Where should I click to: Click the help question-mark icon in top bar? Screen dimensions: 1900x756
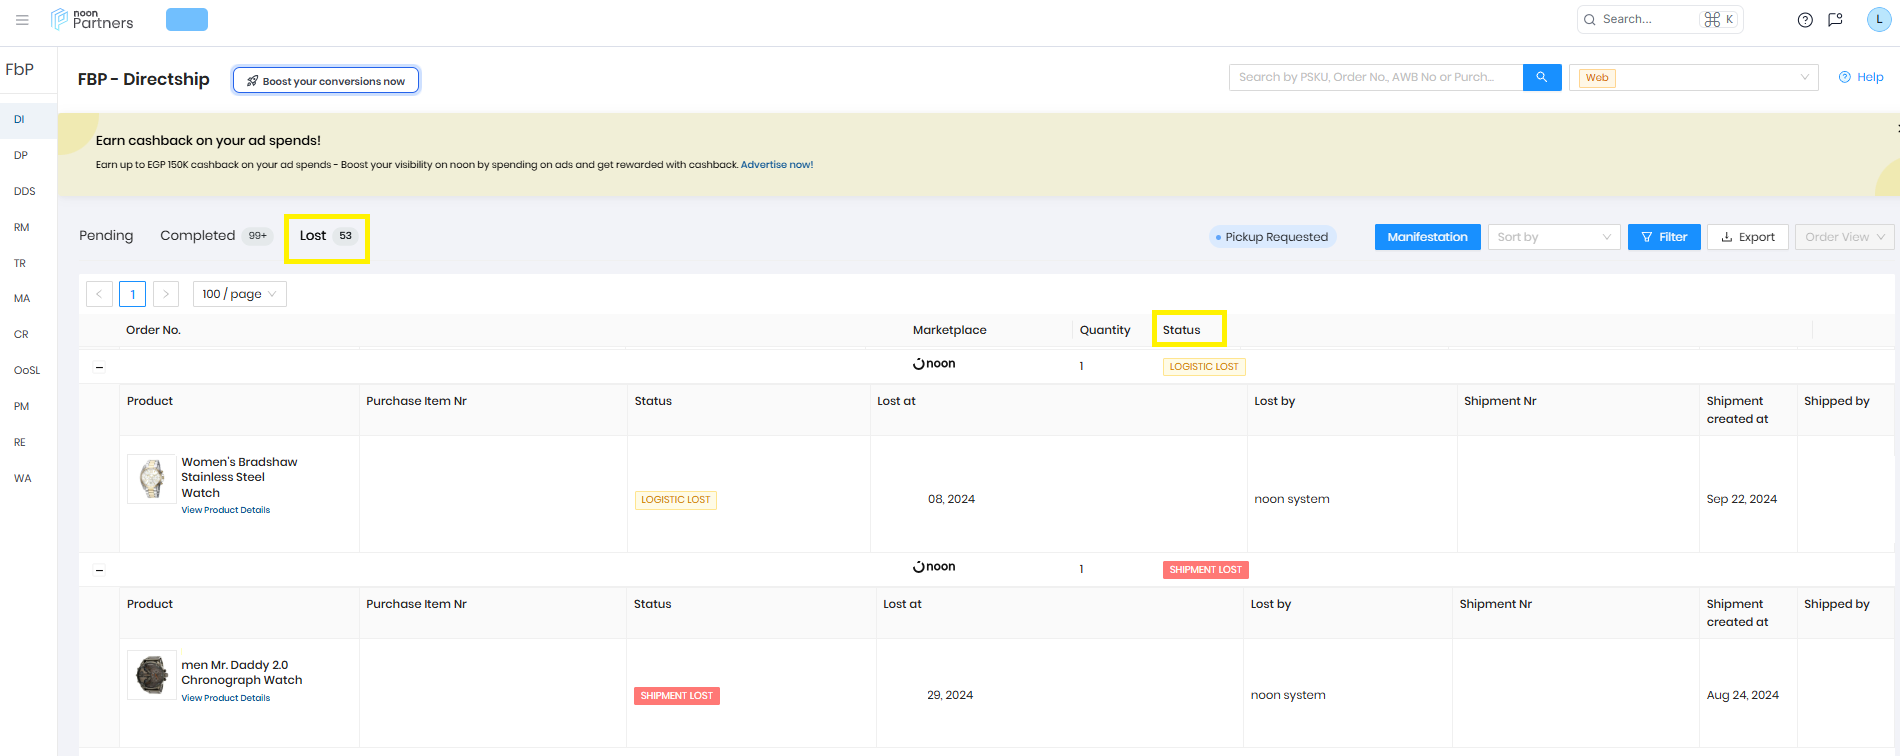[1805, 20]
